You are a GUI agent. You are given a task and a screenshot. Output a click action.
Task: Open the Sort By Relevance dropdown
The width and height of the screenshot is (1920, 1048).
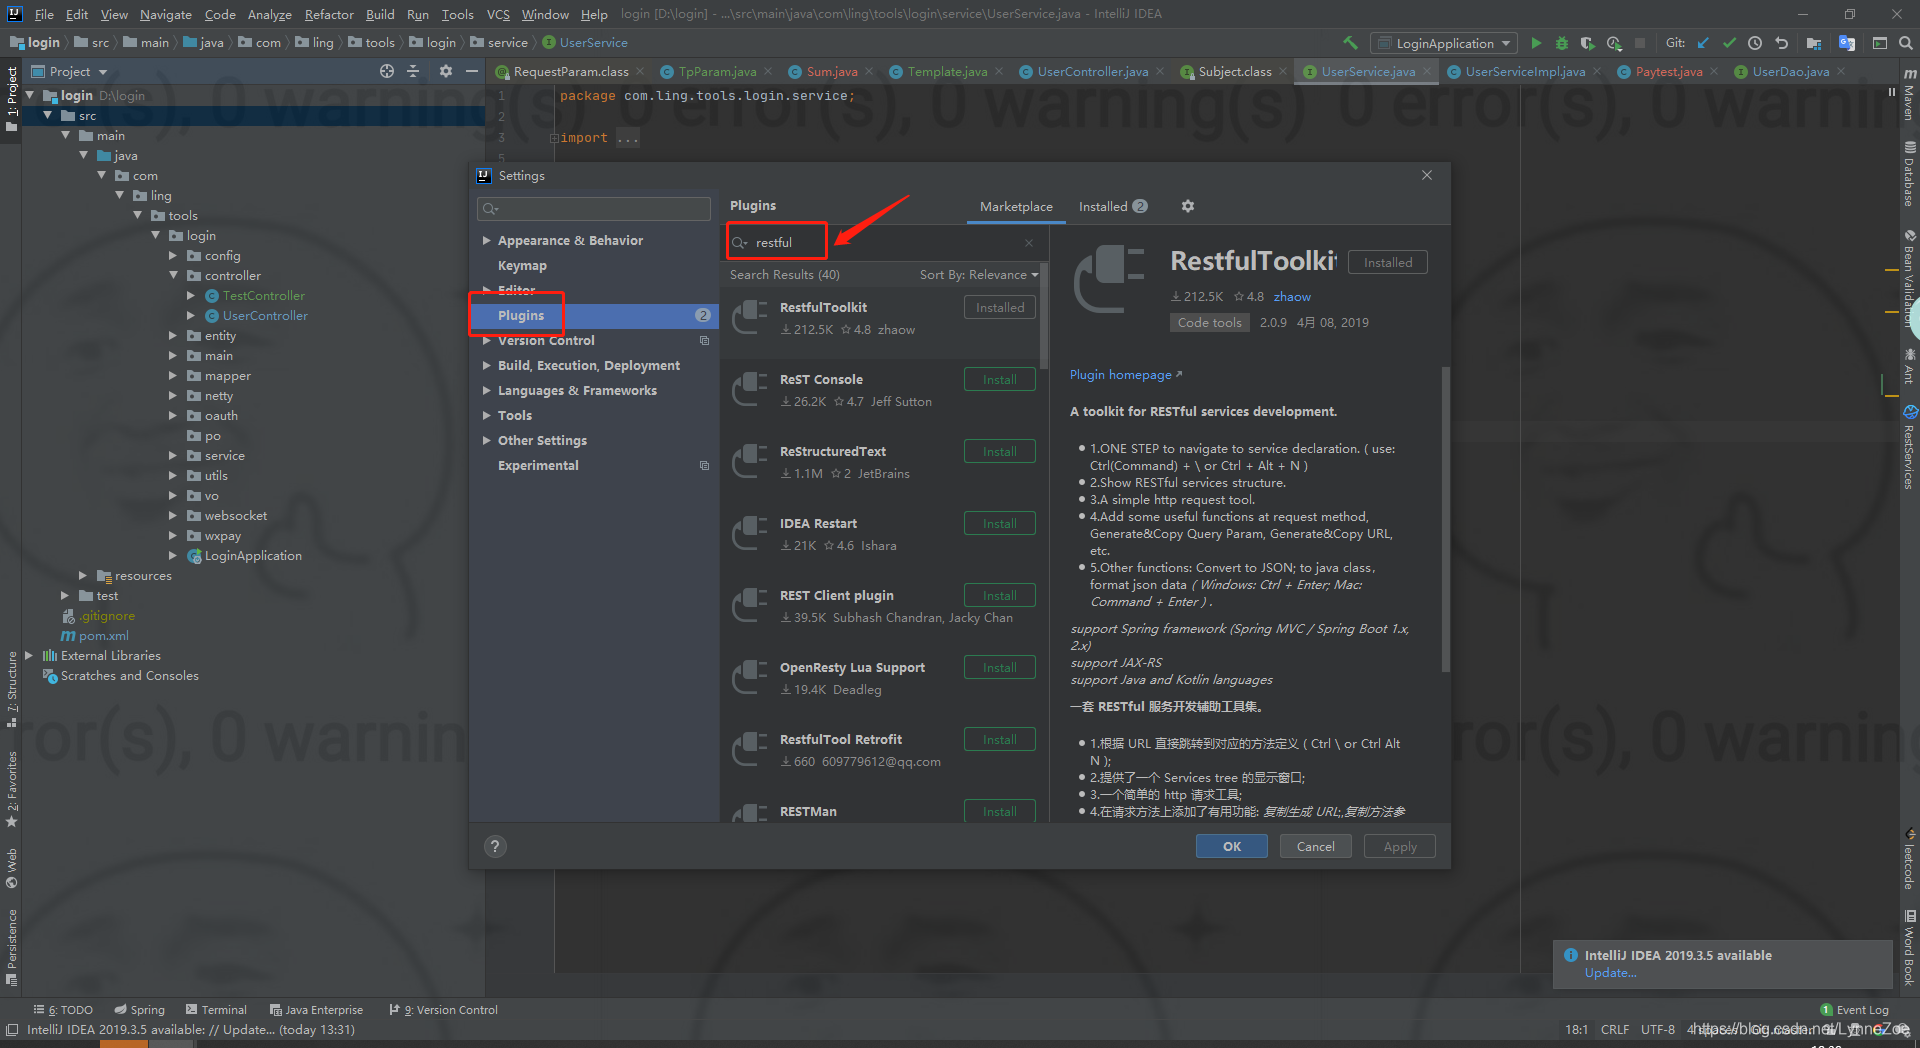(978, 274)
